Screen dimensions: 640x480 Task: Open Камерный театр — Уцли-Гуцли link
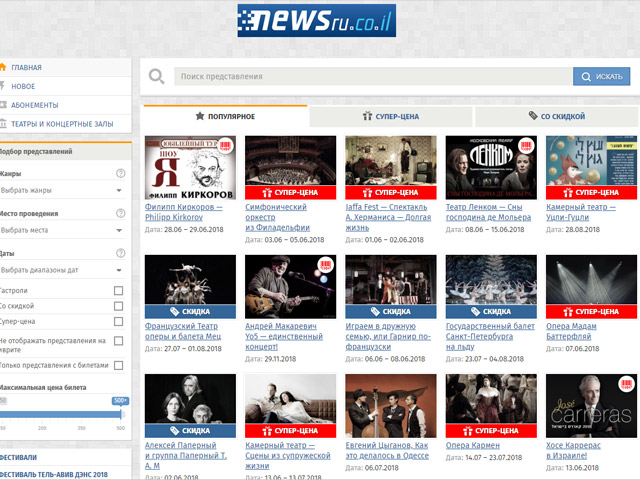(581, 212)
